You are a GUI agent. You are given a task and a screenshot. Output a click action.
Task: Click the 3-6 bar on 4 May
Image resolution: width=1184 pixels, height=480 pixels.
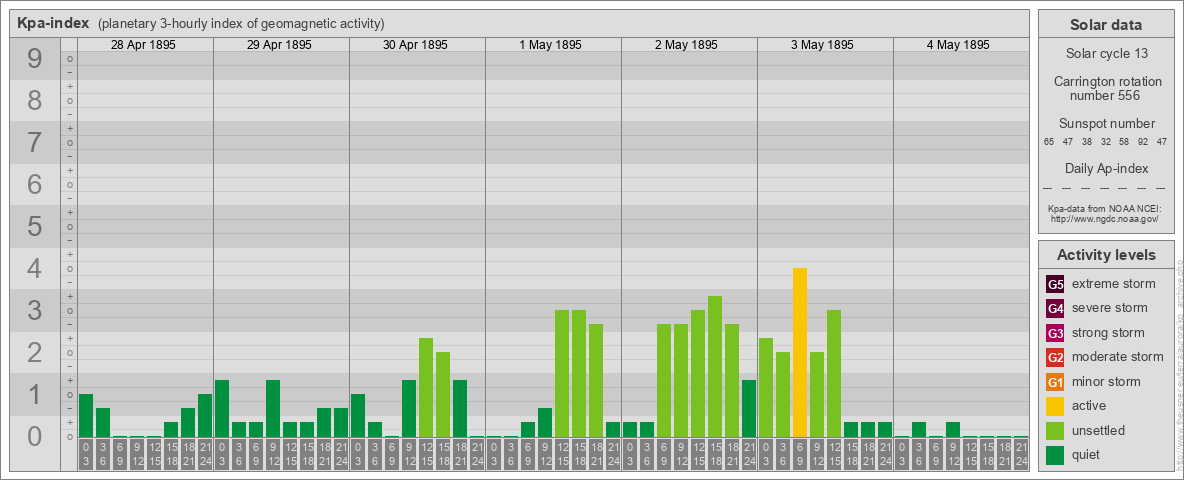919,429
